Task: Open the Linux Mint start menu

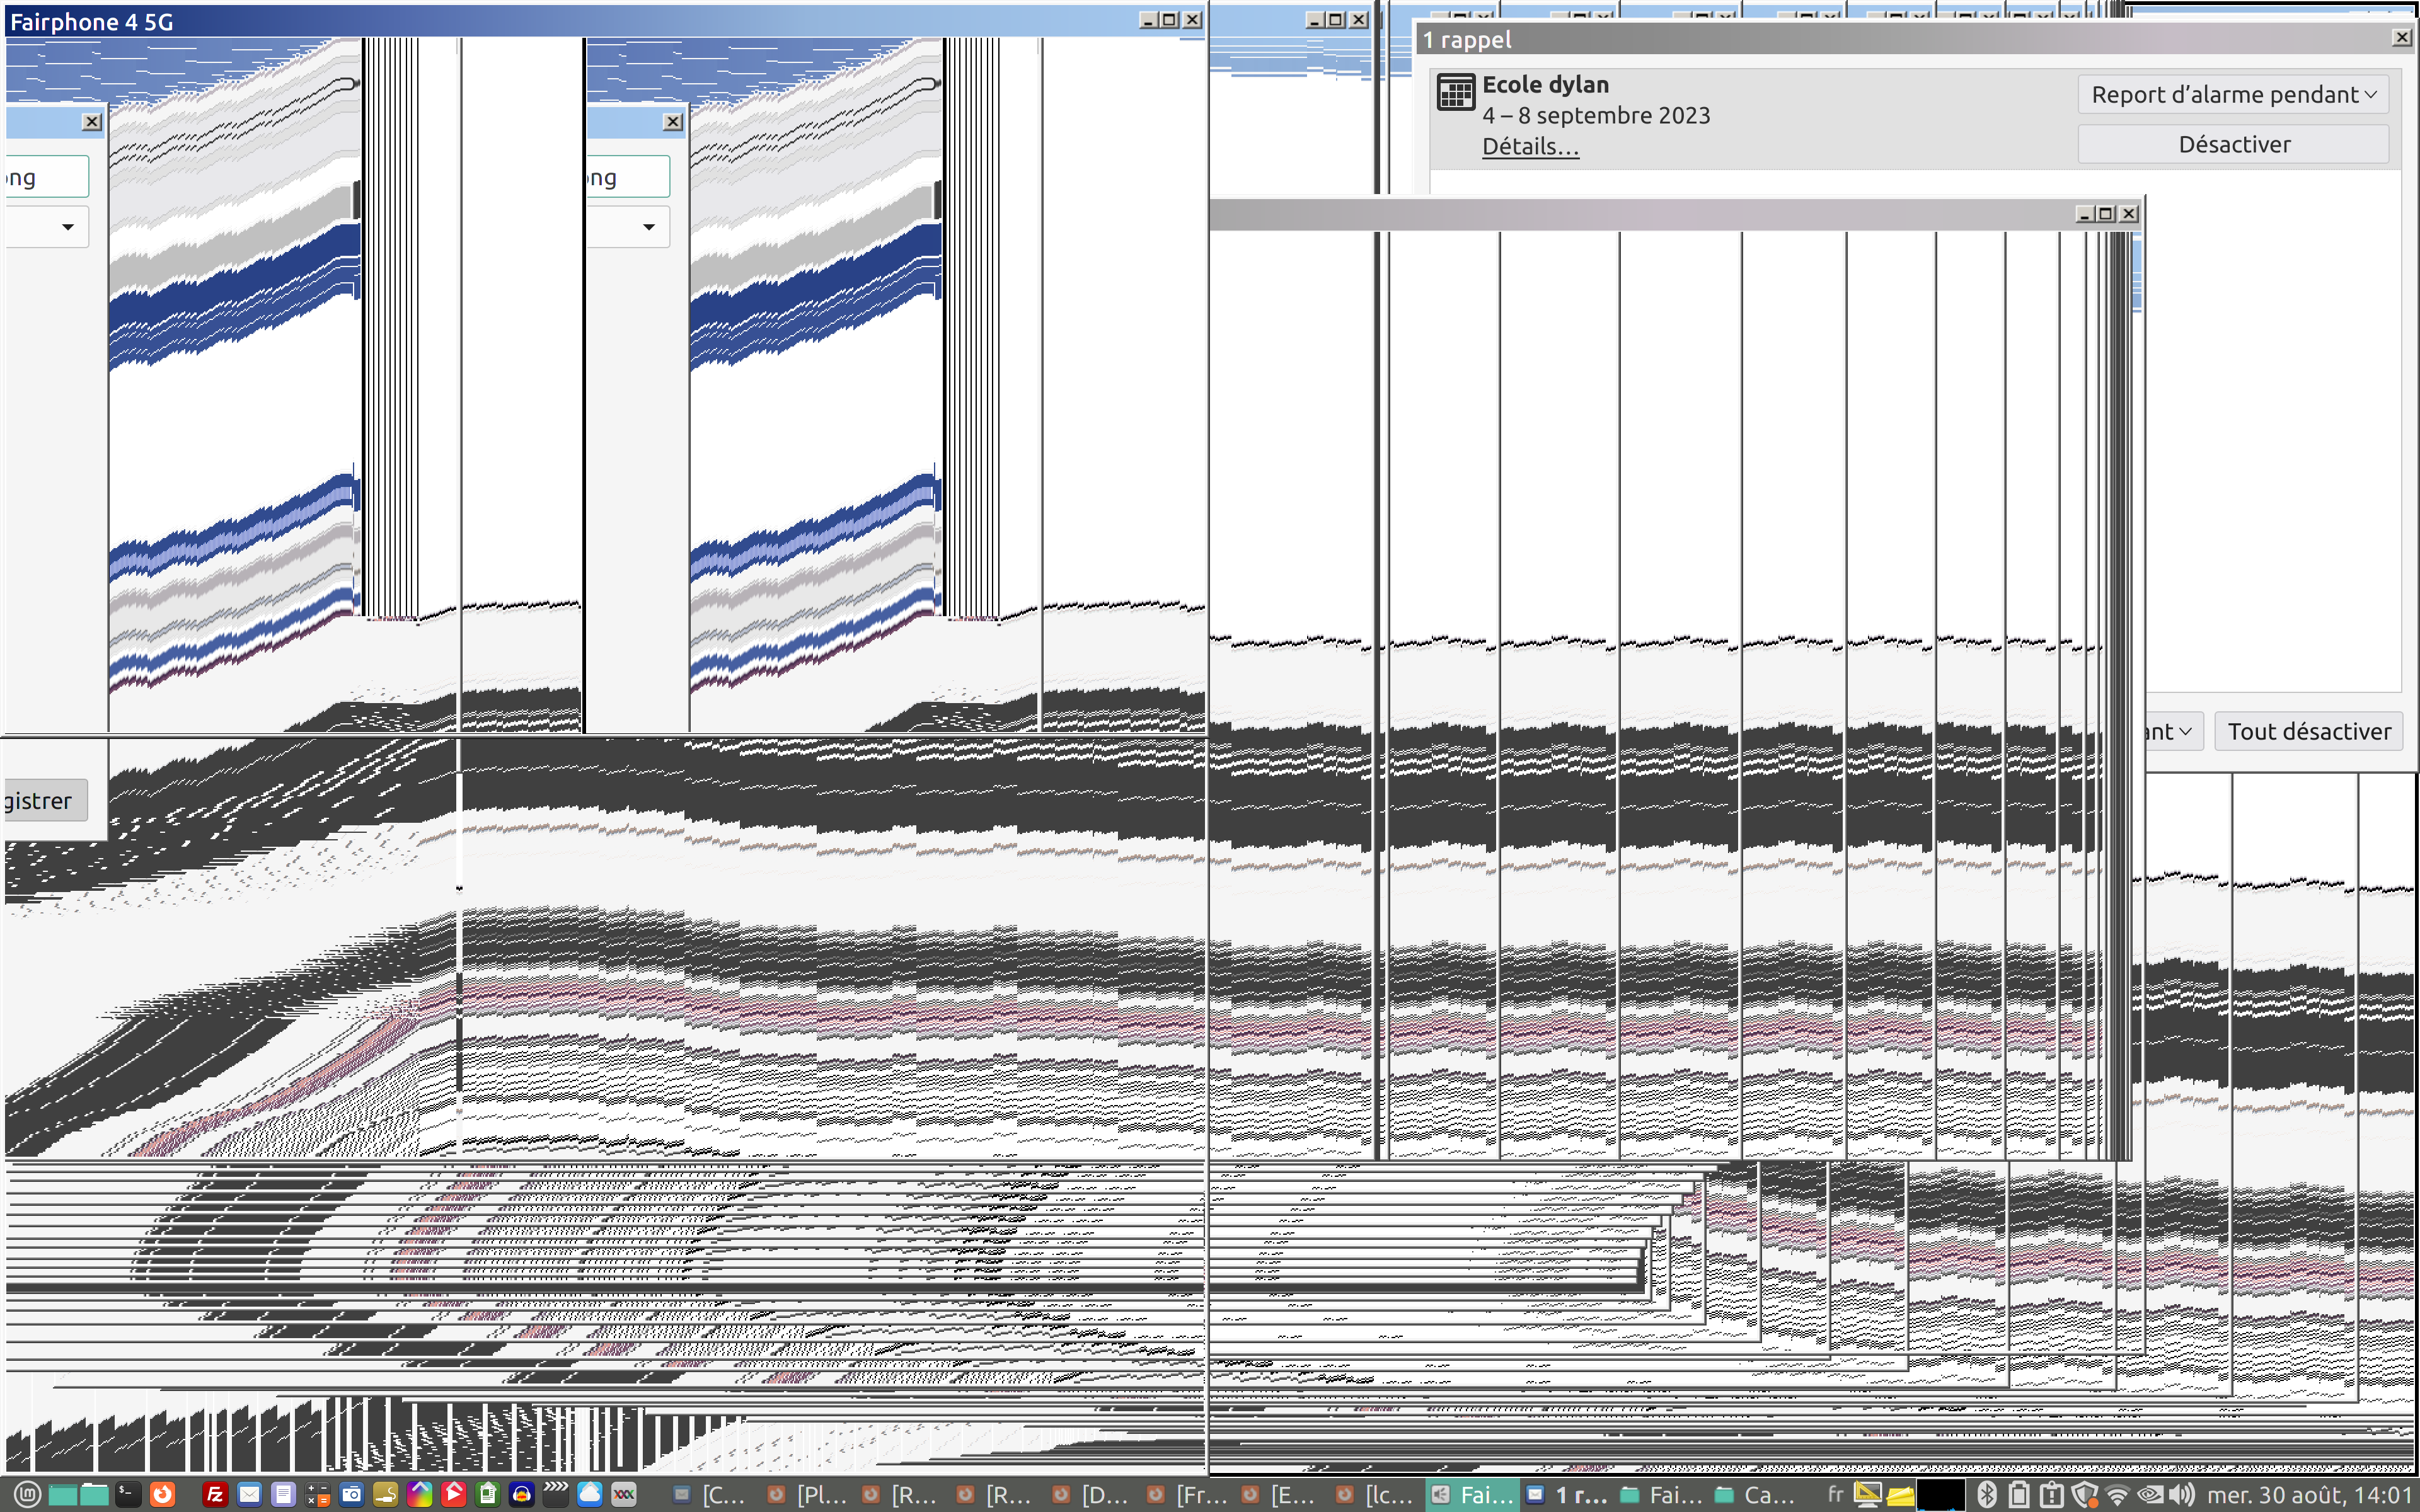Action: pyautogui.click(x=27, y=1494)
